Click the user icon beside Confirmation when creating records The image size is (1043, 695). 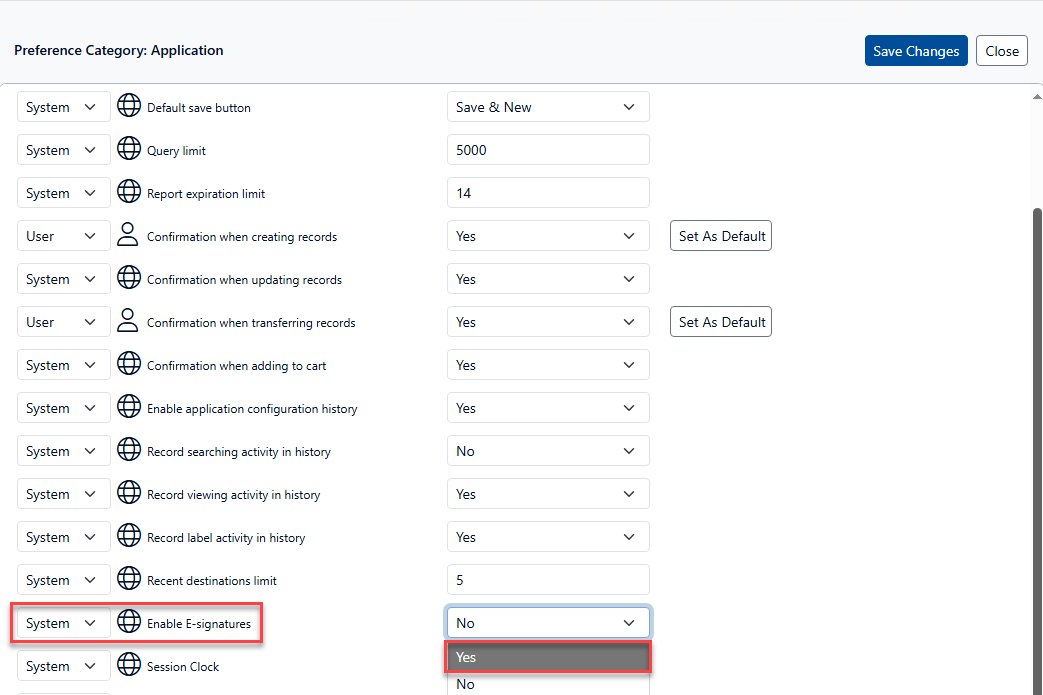click(128, 235)
